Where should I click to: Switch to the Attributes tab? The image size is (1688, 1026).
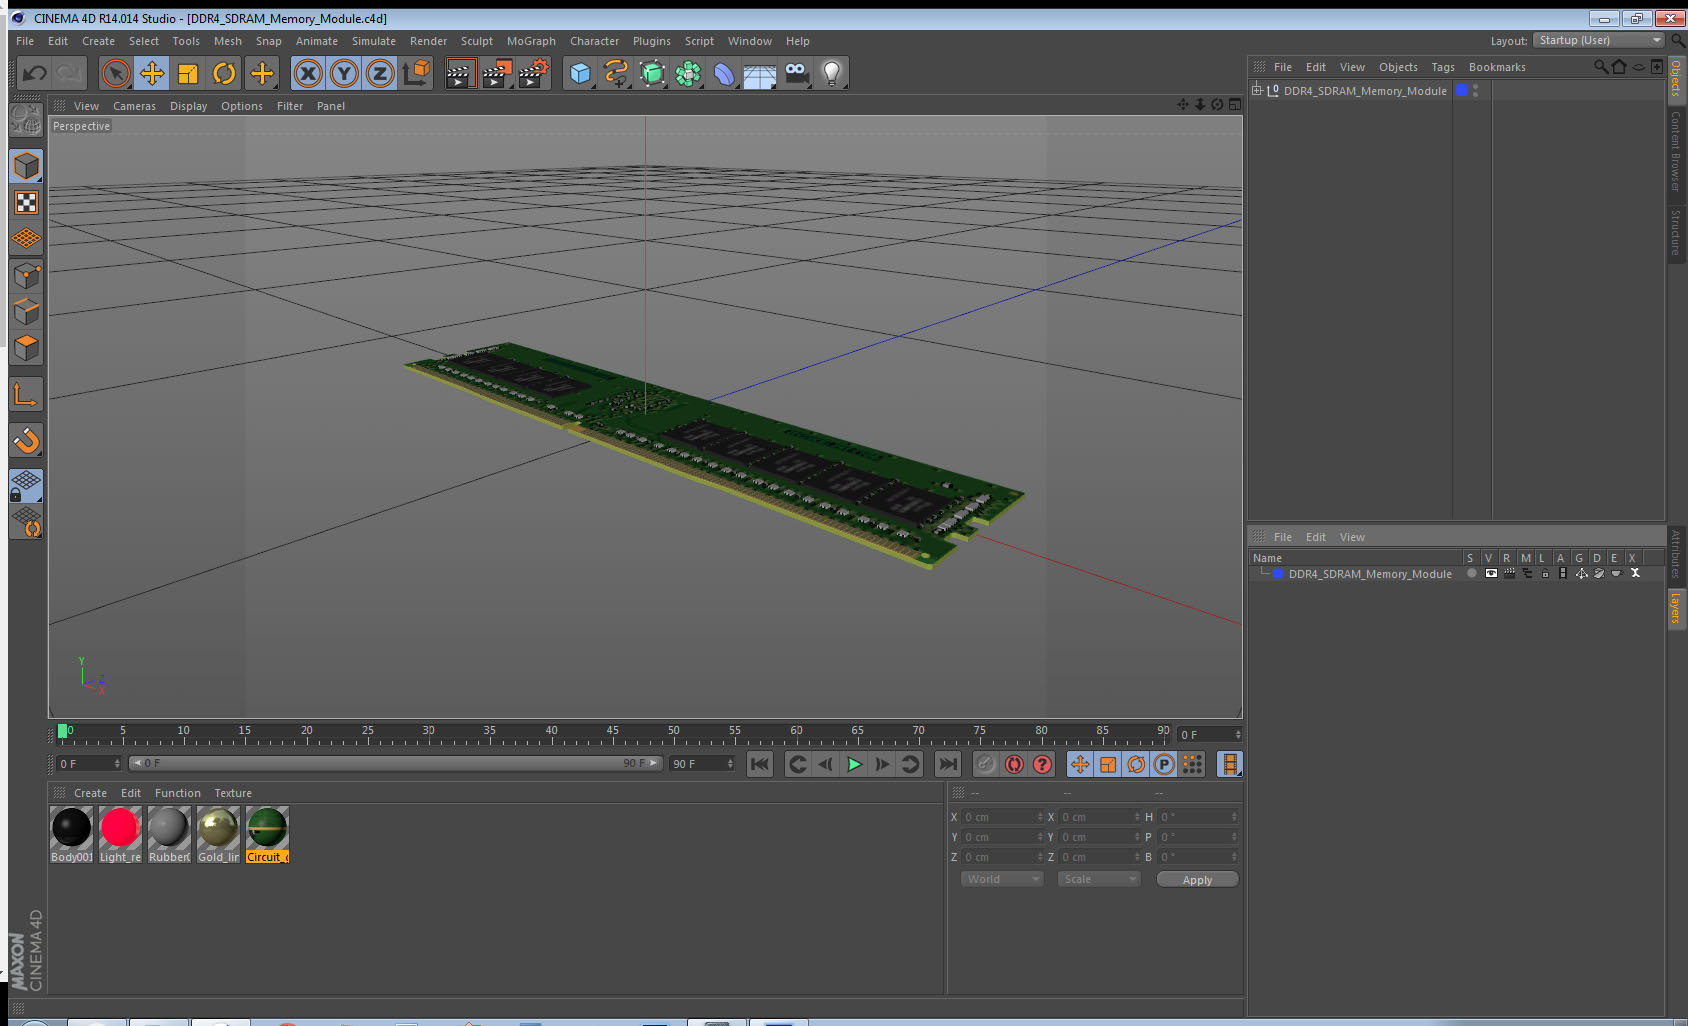[x=1676, y=555]
